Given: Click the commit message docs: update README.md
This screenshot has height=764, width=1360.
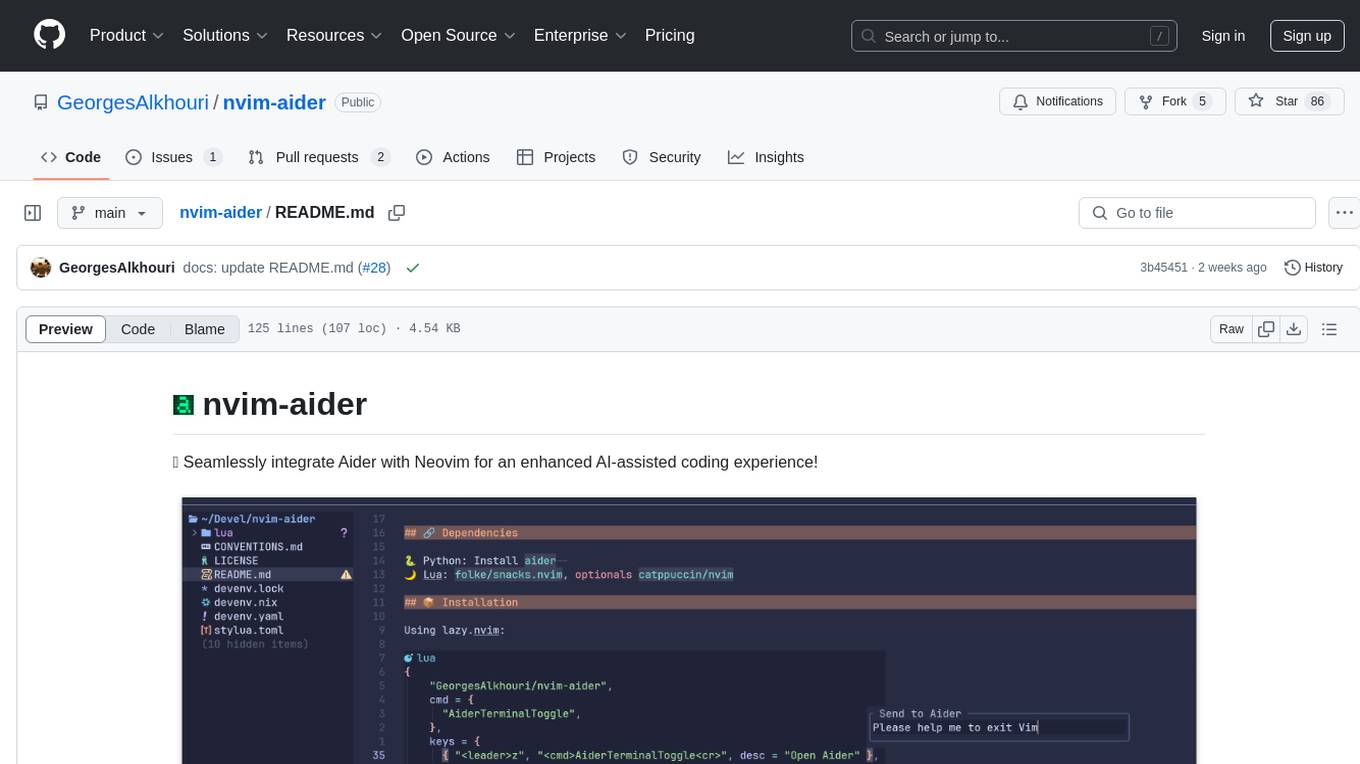Looking at the screenshot, I should [x=268, y=268].
